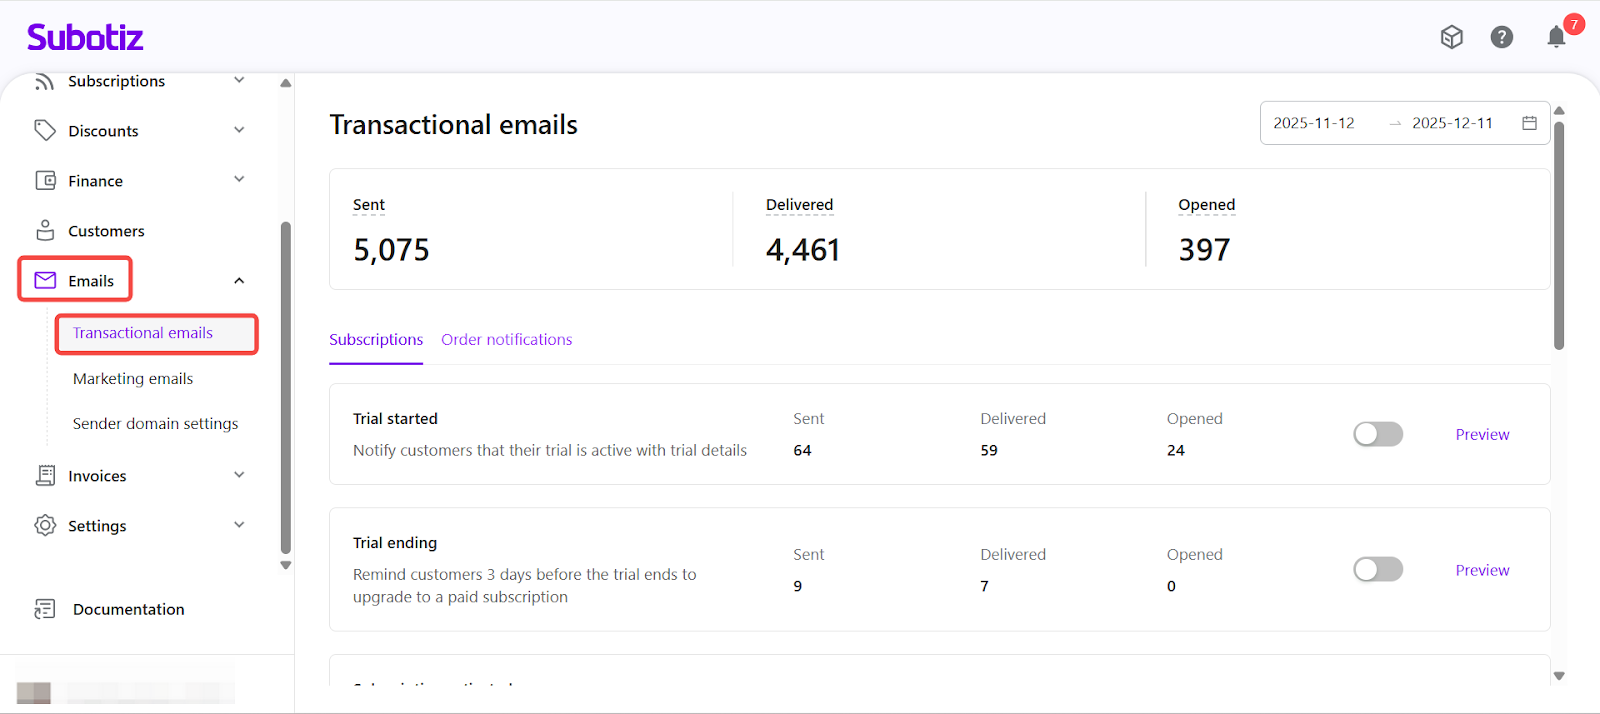Select the Subscriptions tab
1600x714 pixels.
(x=376, y=340)
